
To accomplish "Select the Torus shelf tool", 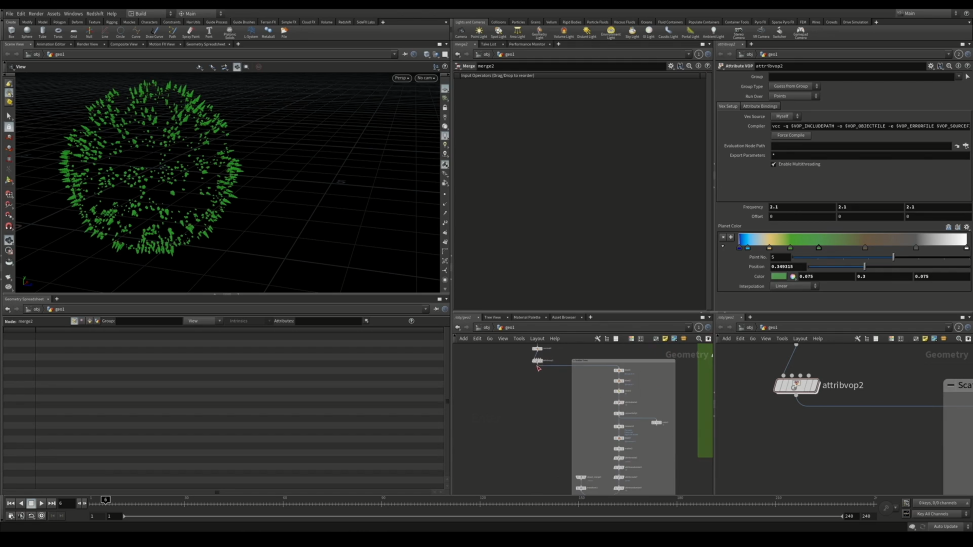I will click(x=58, y=32).
